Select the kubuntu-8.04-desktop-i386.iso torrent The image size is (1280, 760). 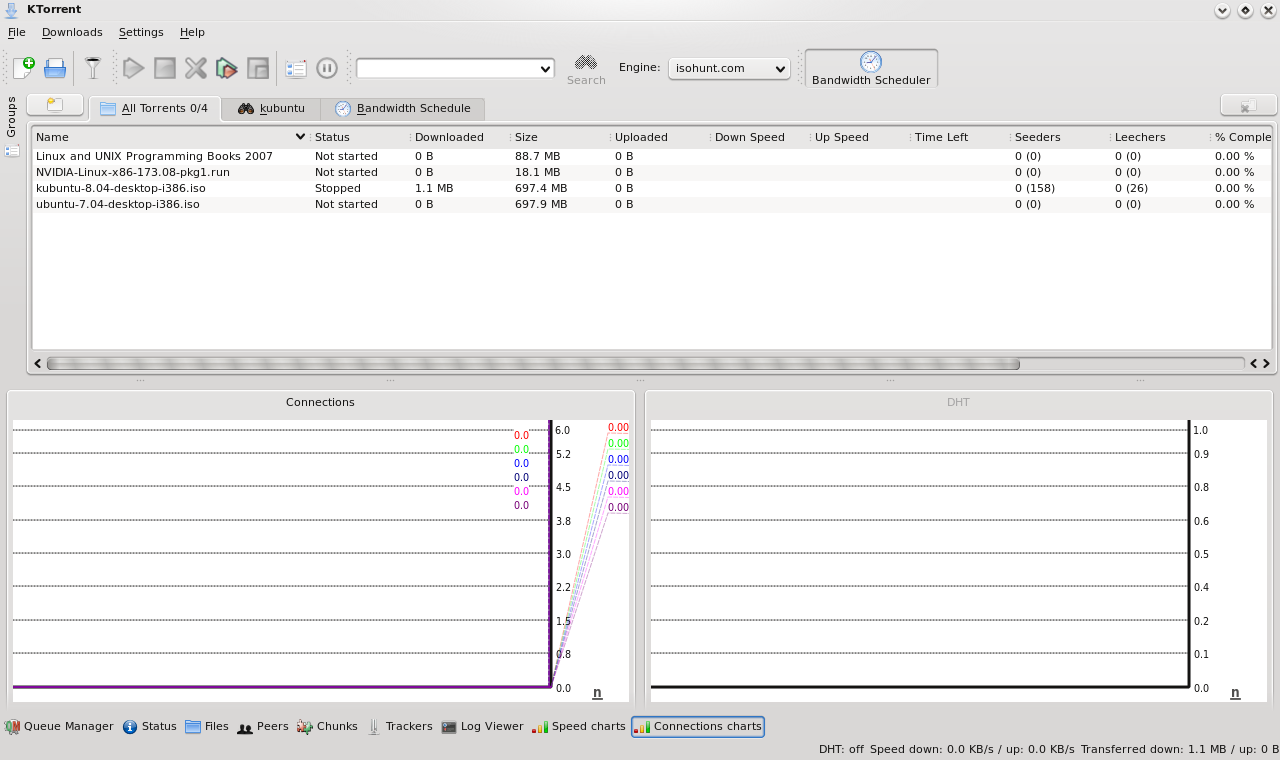tap(652, 188)
